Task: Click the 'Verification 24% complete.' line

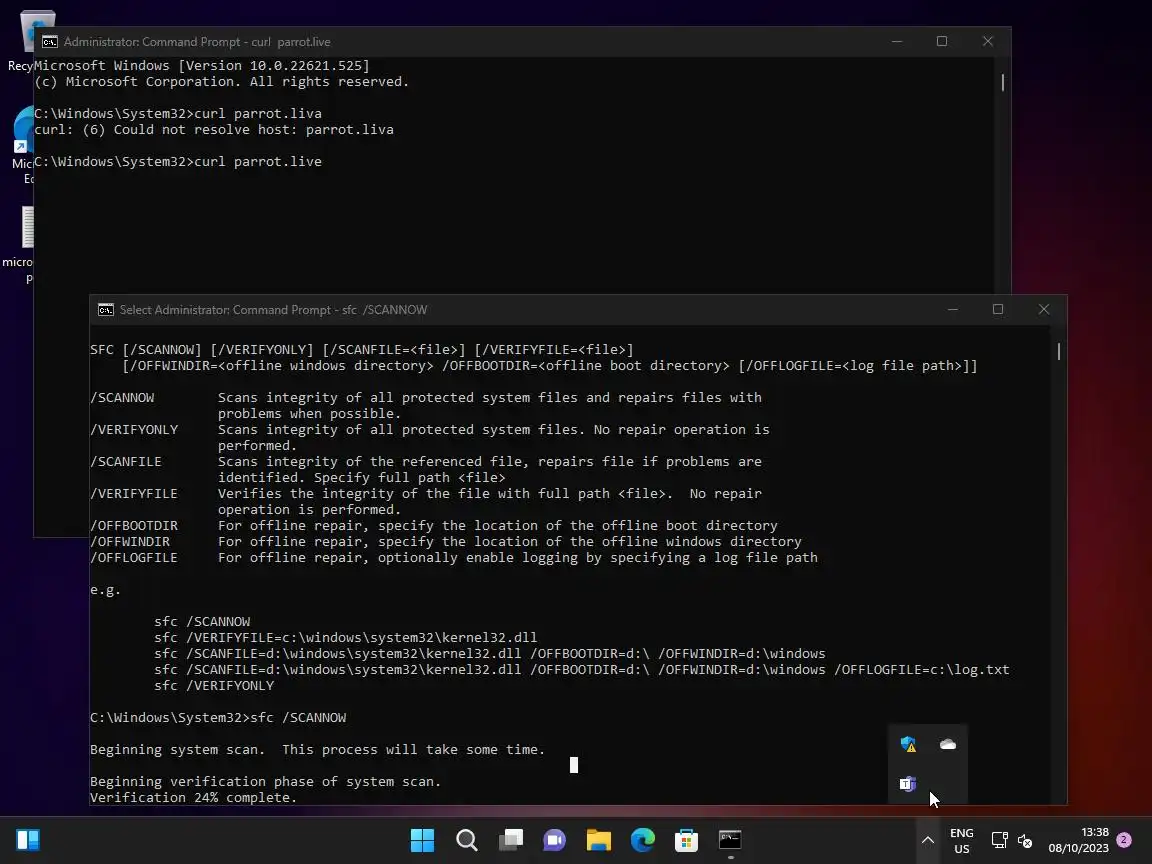Action: [193, 798]
